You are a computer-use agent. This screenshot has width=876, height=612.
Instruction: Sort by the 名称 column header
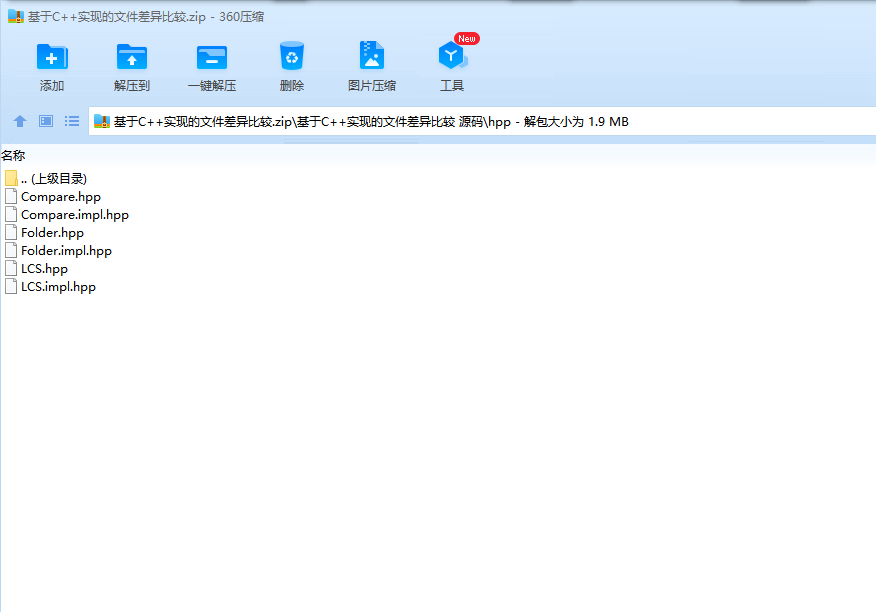point(13,155)
